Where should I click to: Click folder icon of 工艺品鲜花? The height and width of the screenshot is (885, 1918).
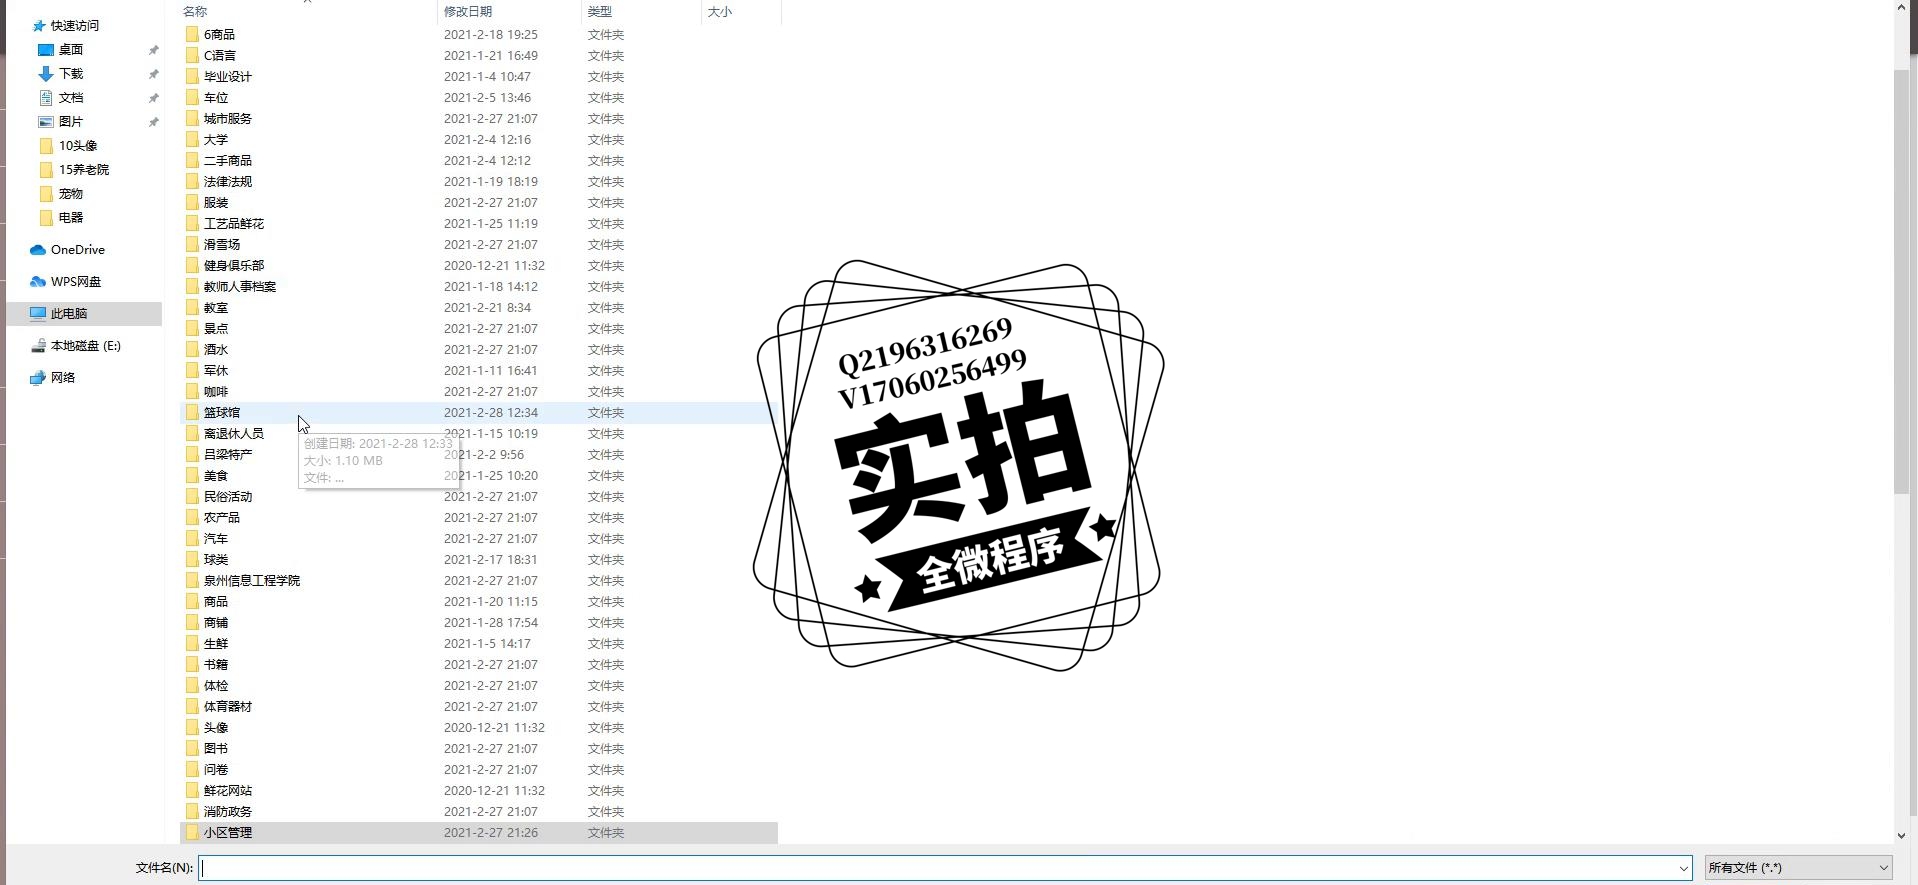coord(192,223)
